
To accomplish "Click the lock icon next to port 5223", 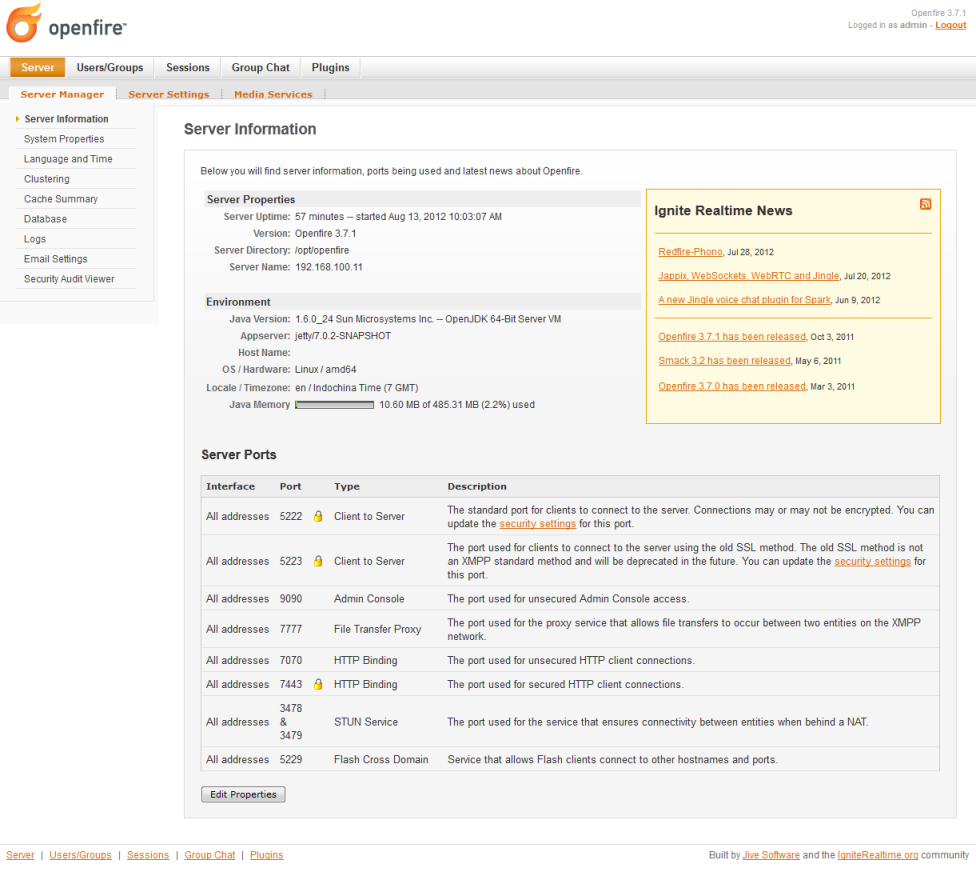I will coord(318,561).
